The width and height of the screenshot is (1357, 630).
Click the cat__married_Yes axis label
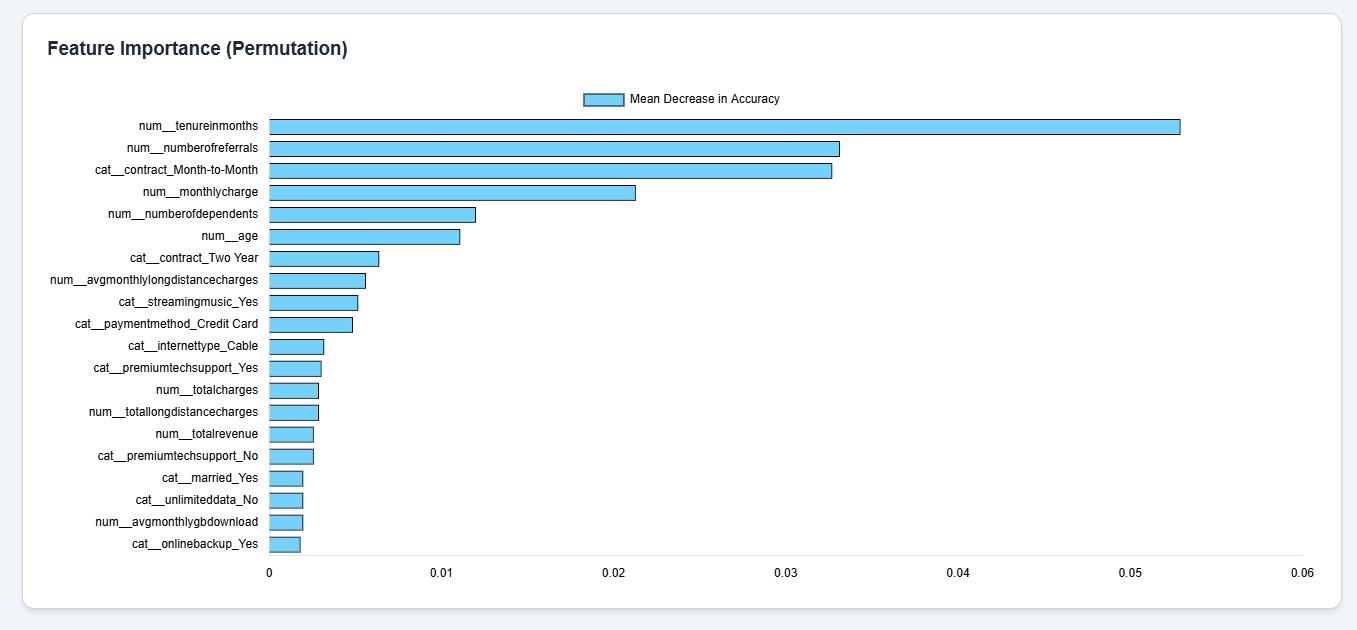(x=210, y=478)
